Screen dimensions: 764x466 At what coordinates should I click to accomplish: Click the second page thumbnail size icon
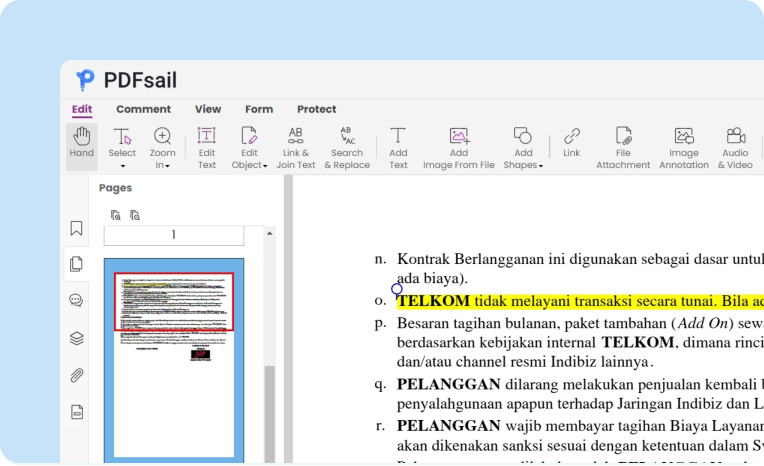pos(135,215)
